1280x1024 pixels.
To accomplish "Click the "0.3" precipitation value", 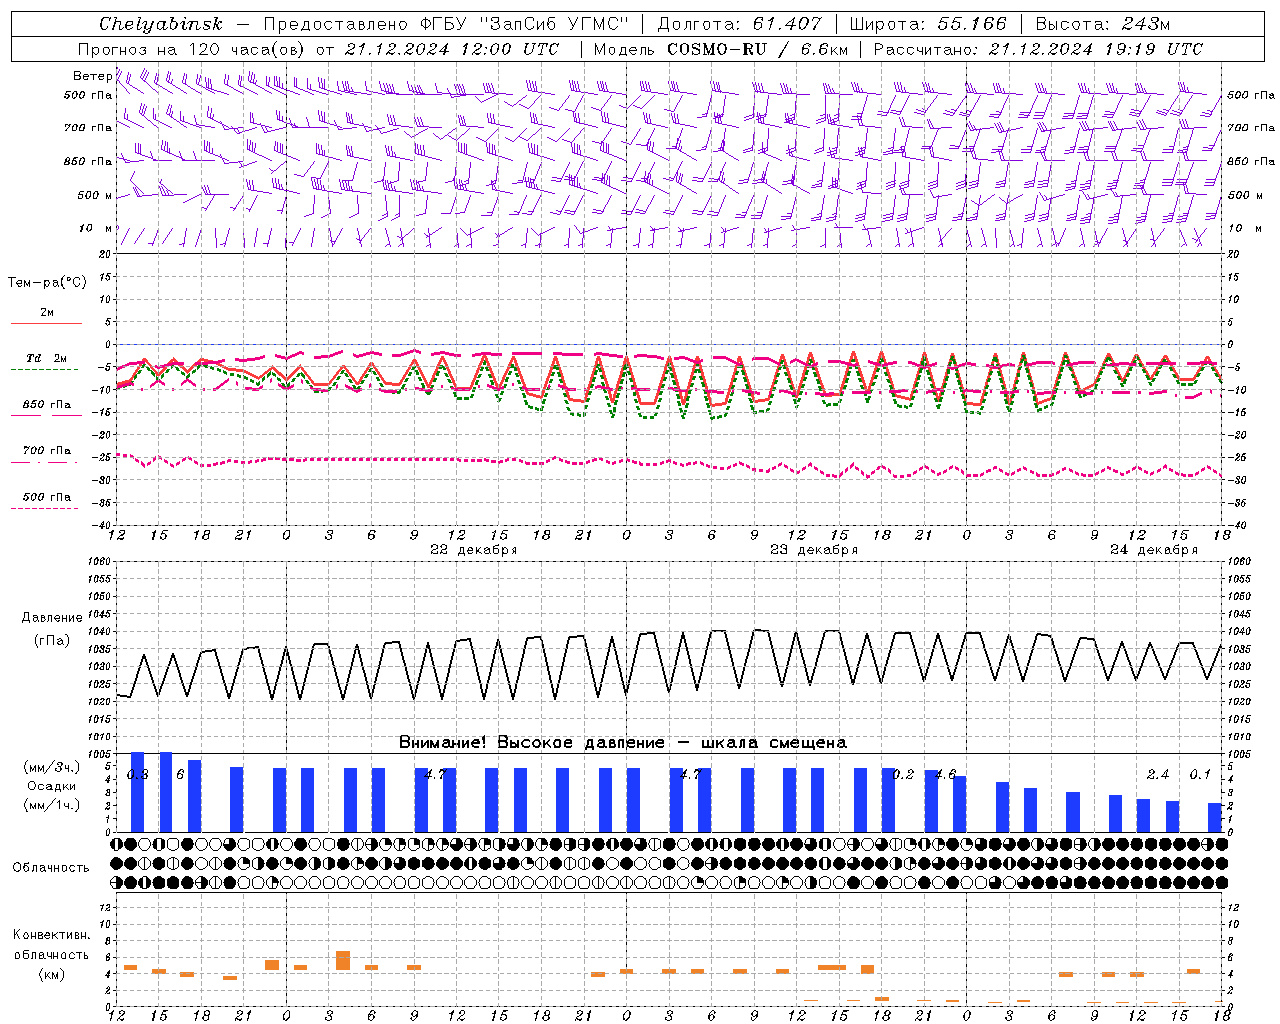I will (138, 775).
